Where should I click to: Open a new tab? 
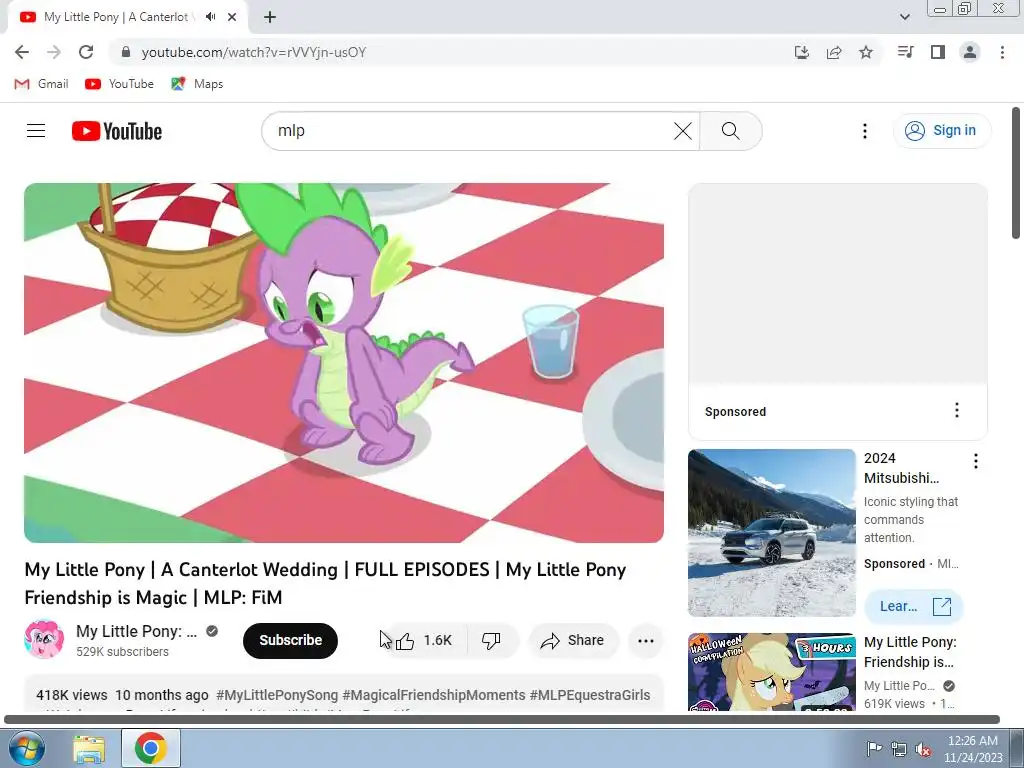270,17
